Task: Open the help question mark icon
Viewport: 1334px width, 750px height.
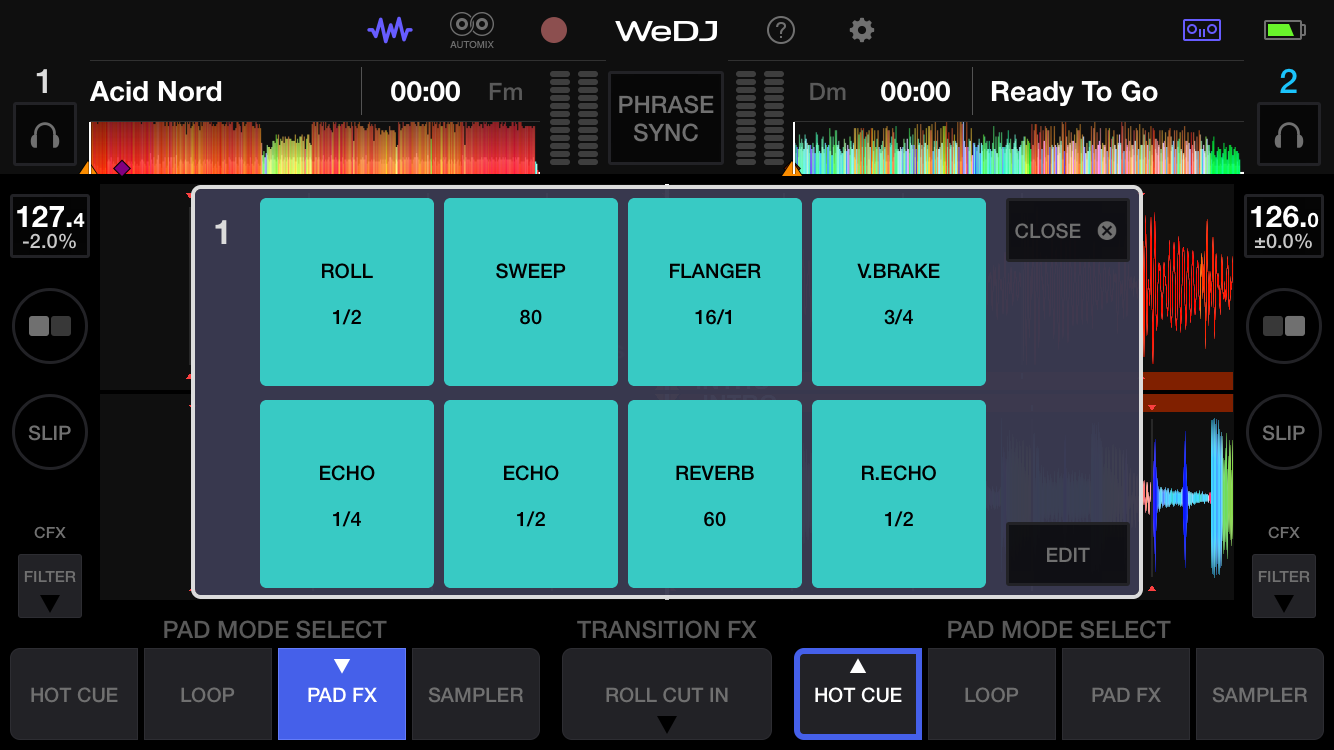Action: click(780, 30)
